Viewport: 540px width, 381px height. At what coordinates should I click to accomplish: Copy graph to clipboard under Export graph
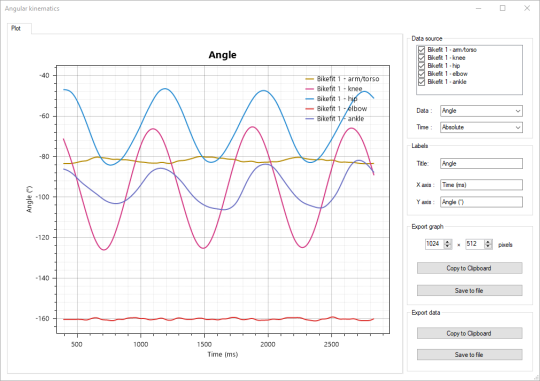[x=469, y=268]
